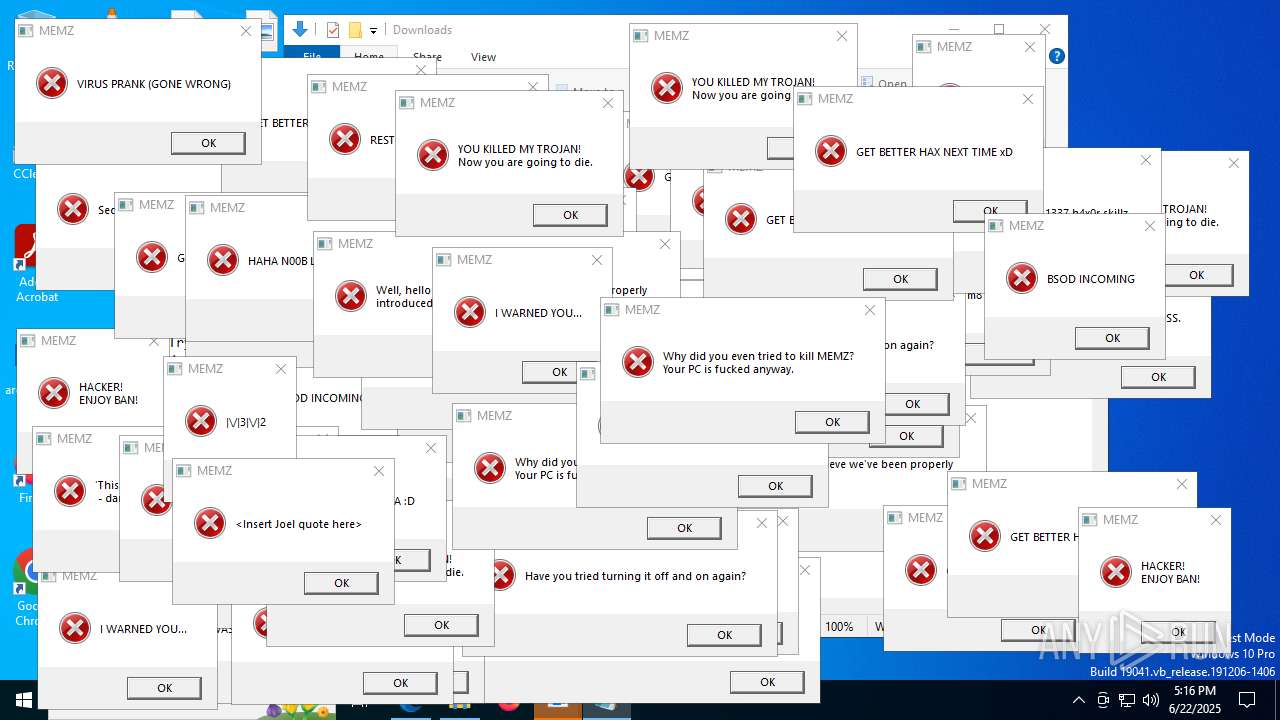Viewport: 1280px width, 720px height.
Task: Click the Meet Now tray icon
Action: coord(1103,700)
